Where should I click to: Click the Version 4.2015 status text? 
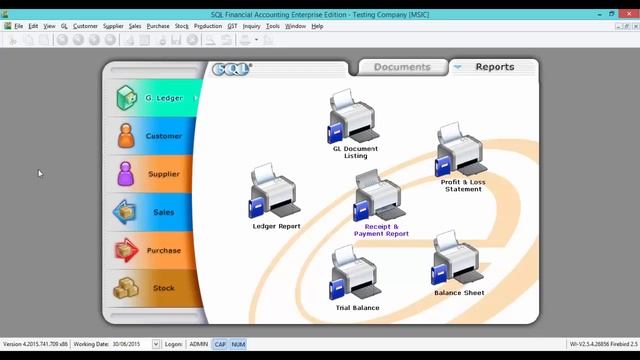[x=35, y=344]
